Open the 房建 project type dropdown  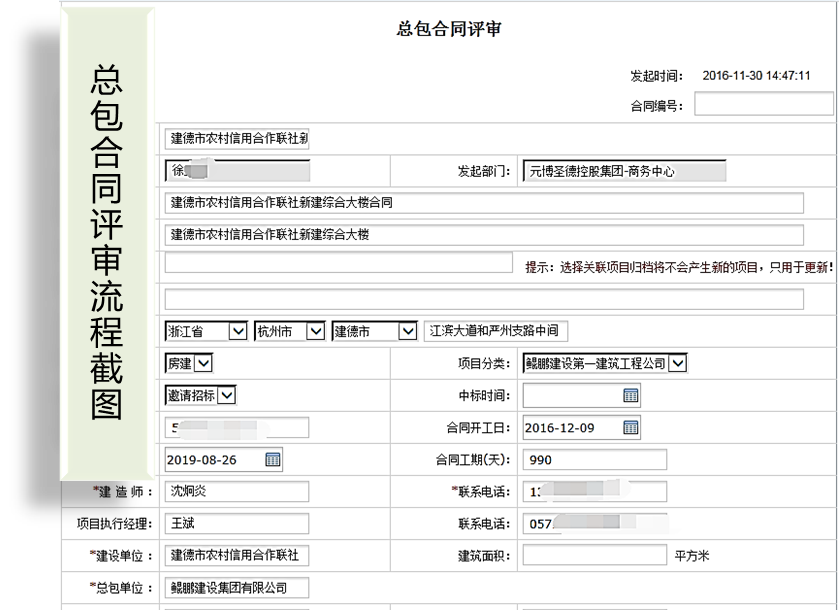203,363
